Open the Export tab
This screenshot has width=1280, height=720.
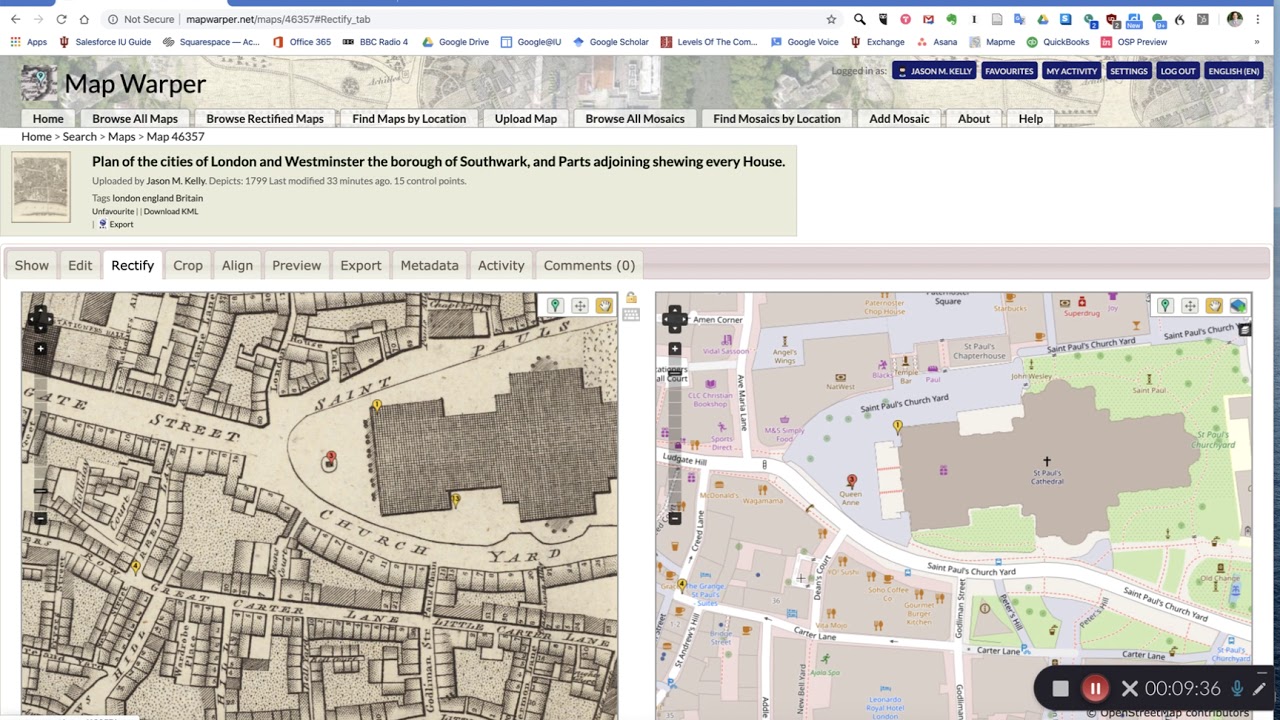[x=361, y=265]
